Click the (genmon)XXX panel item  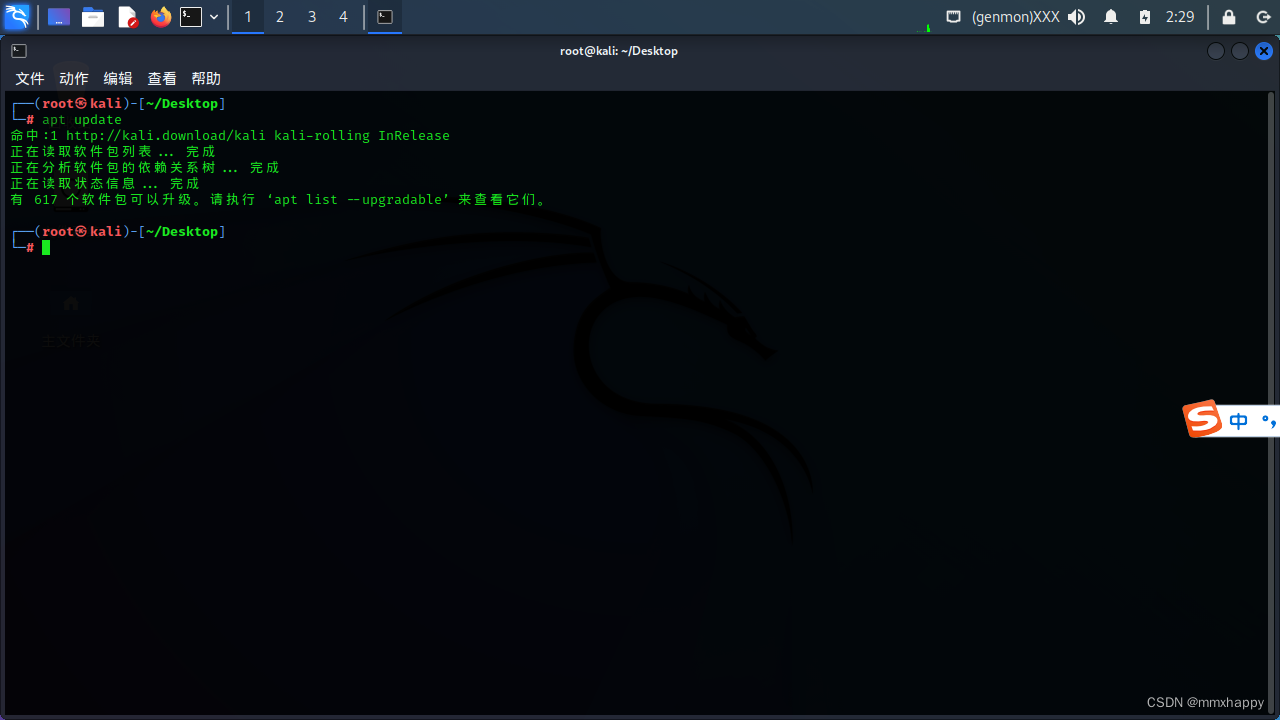click(x=1016, y=17)
